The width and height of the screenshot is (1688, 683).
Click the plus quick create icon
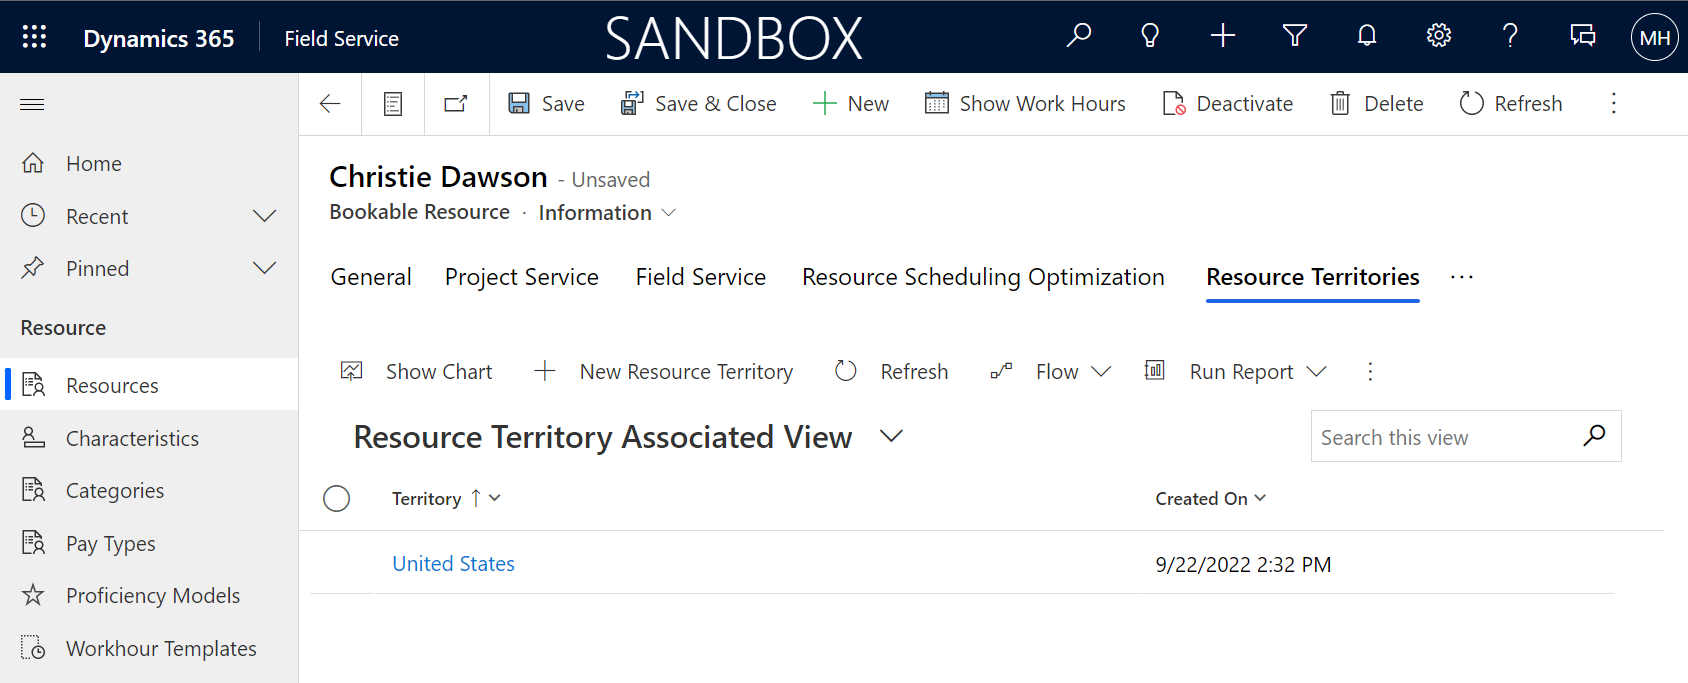click(x=1223, y=36)
